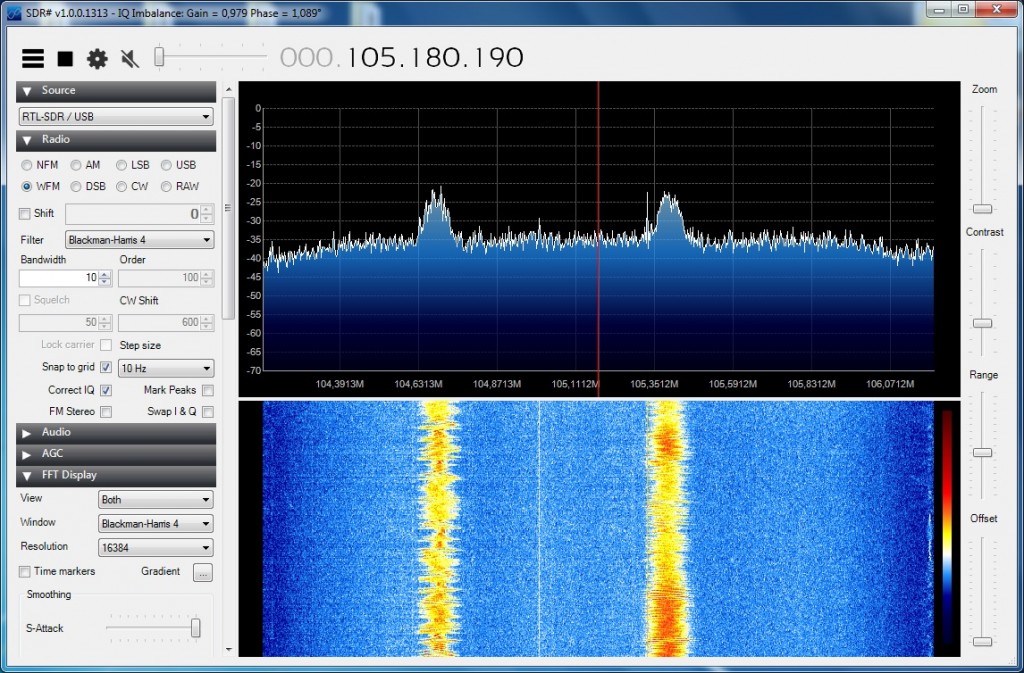
Task: Toggle the muted speaker icon
Action: (x=130, y=59)
